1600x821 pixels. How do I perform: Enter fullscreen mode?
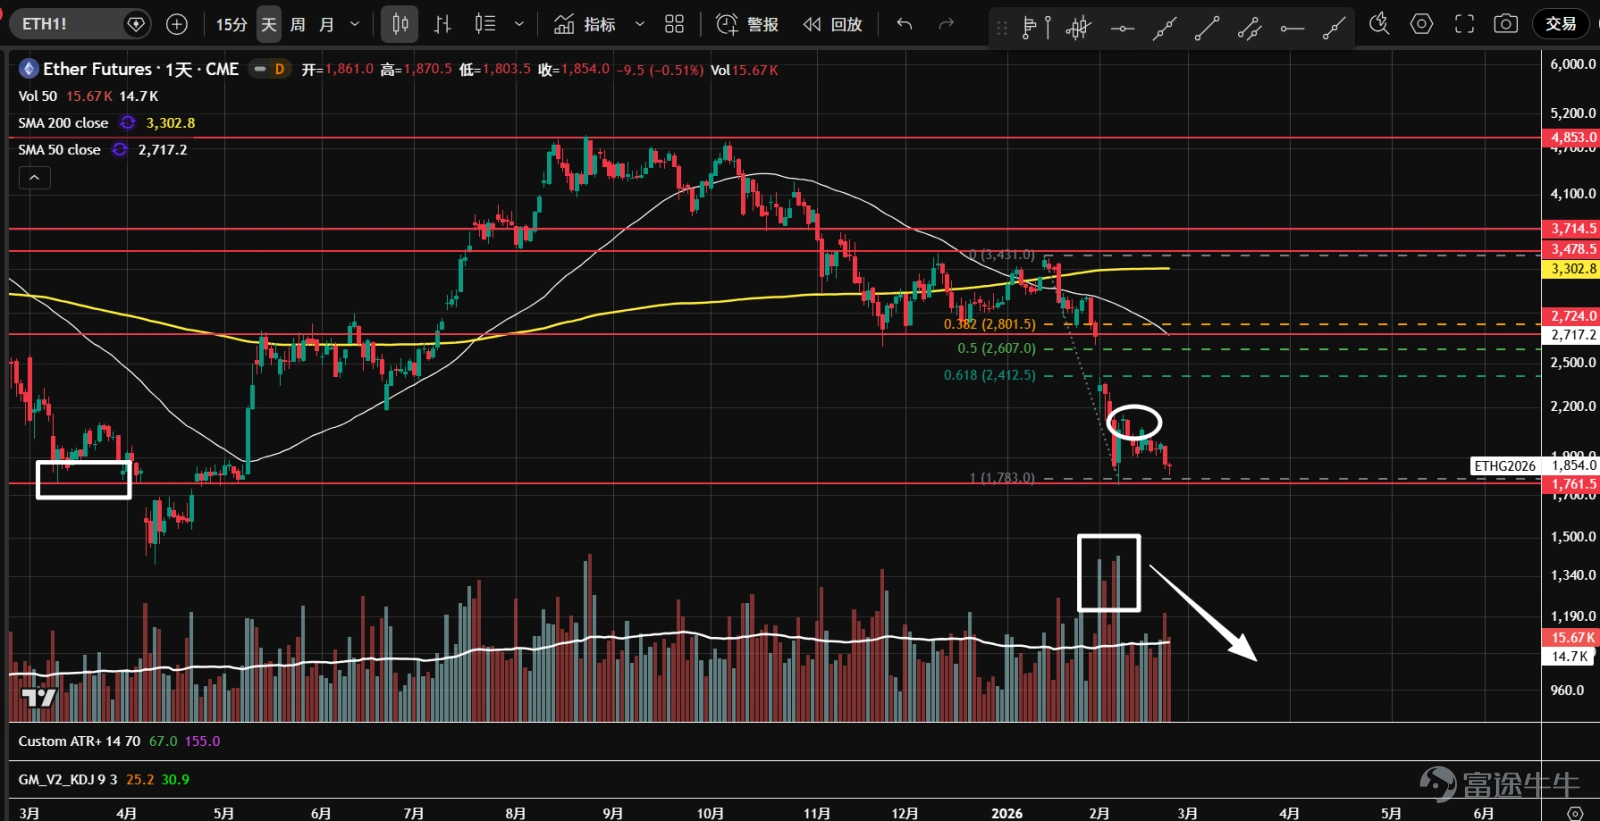1464,24
